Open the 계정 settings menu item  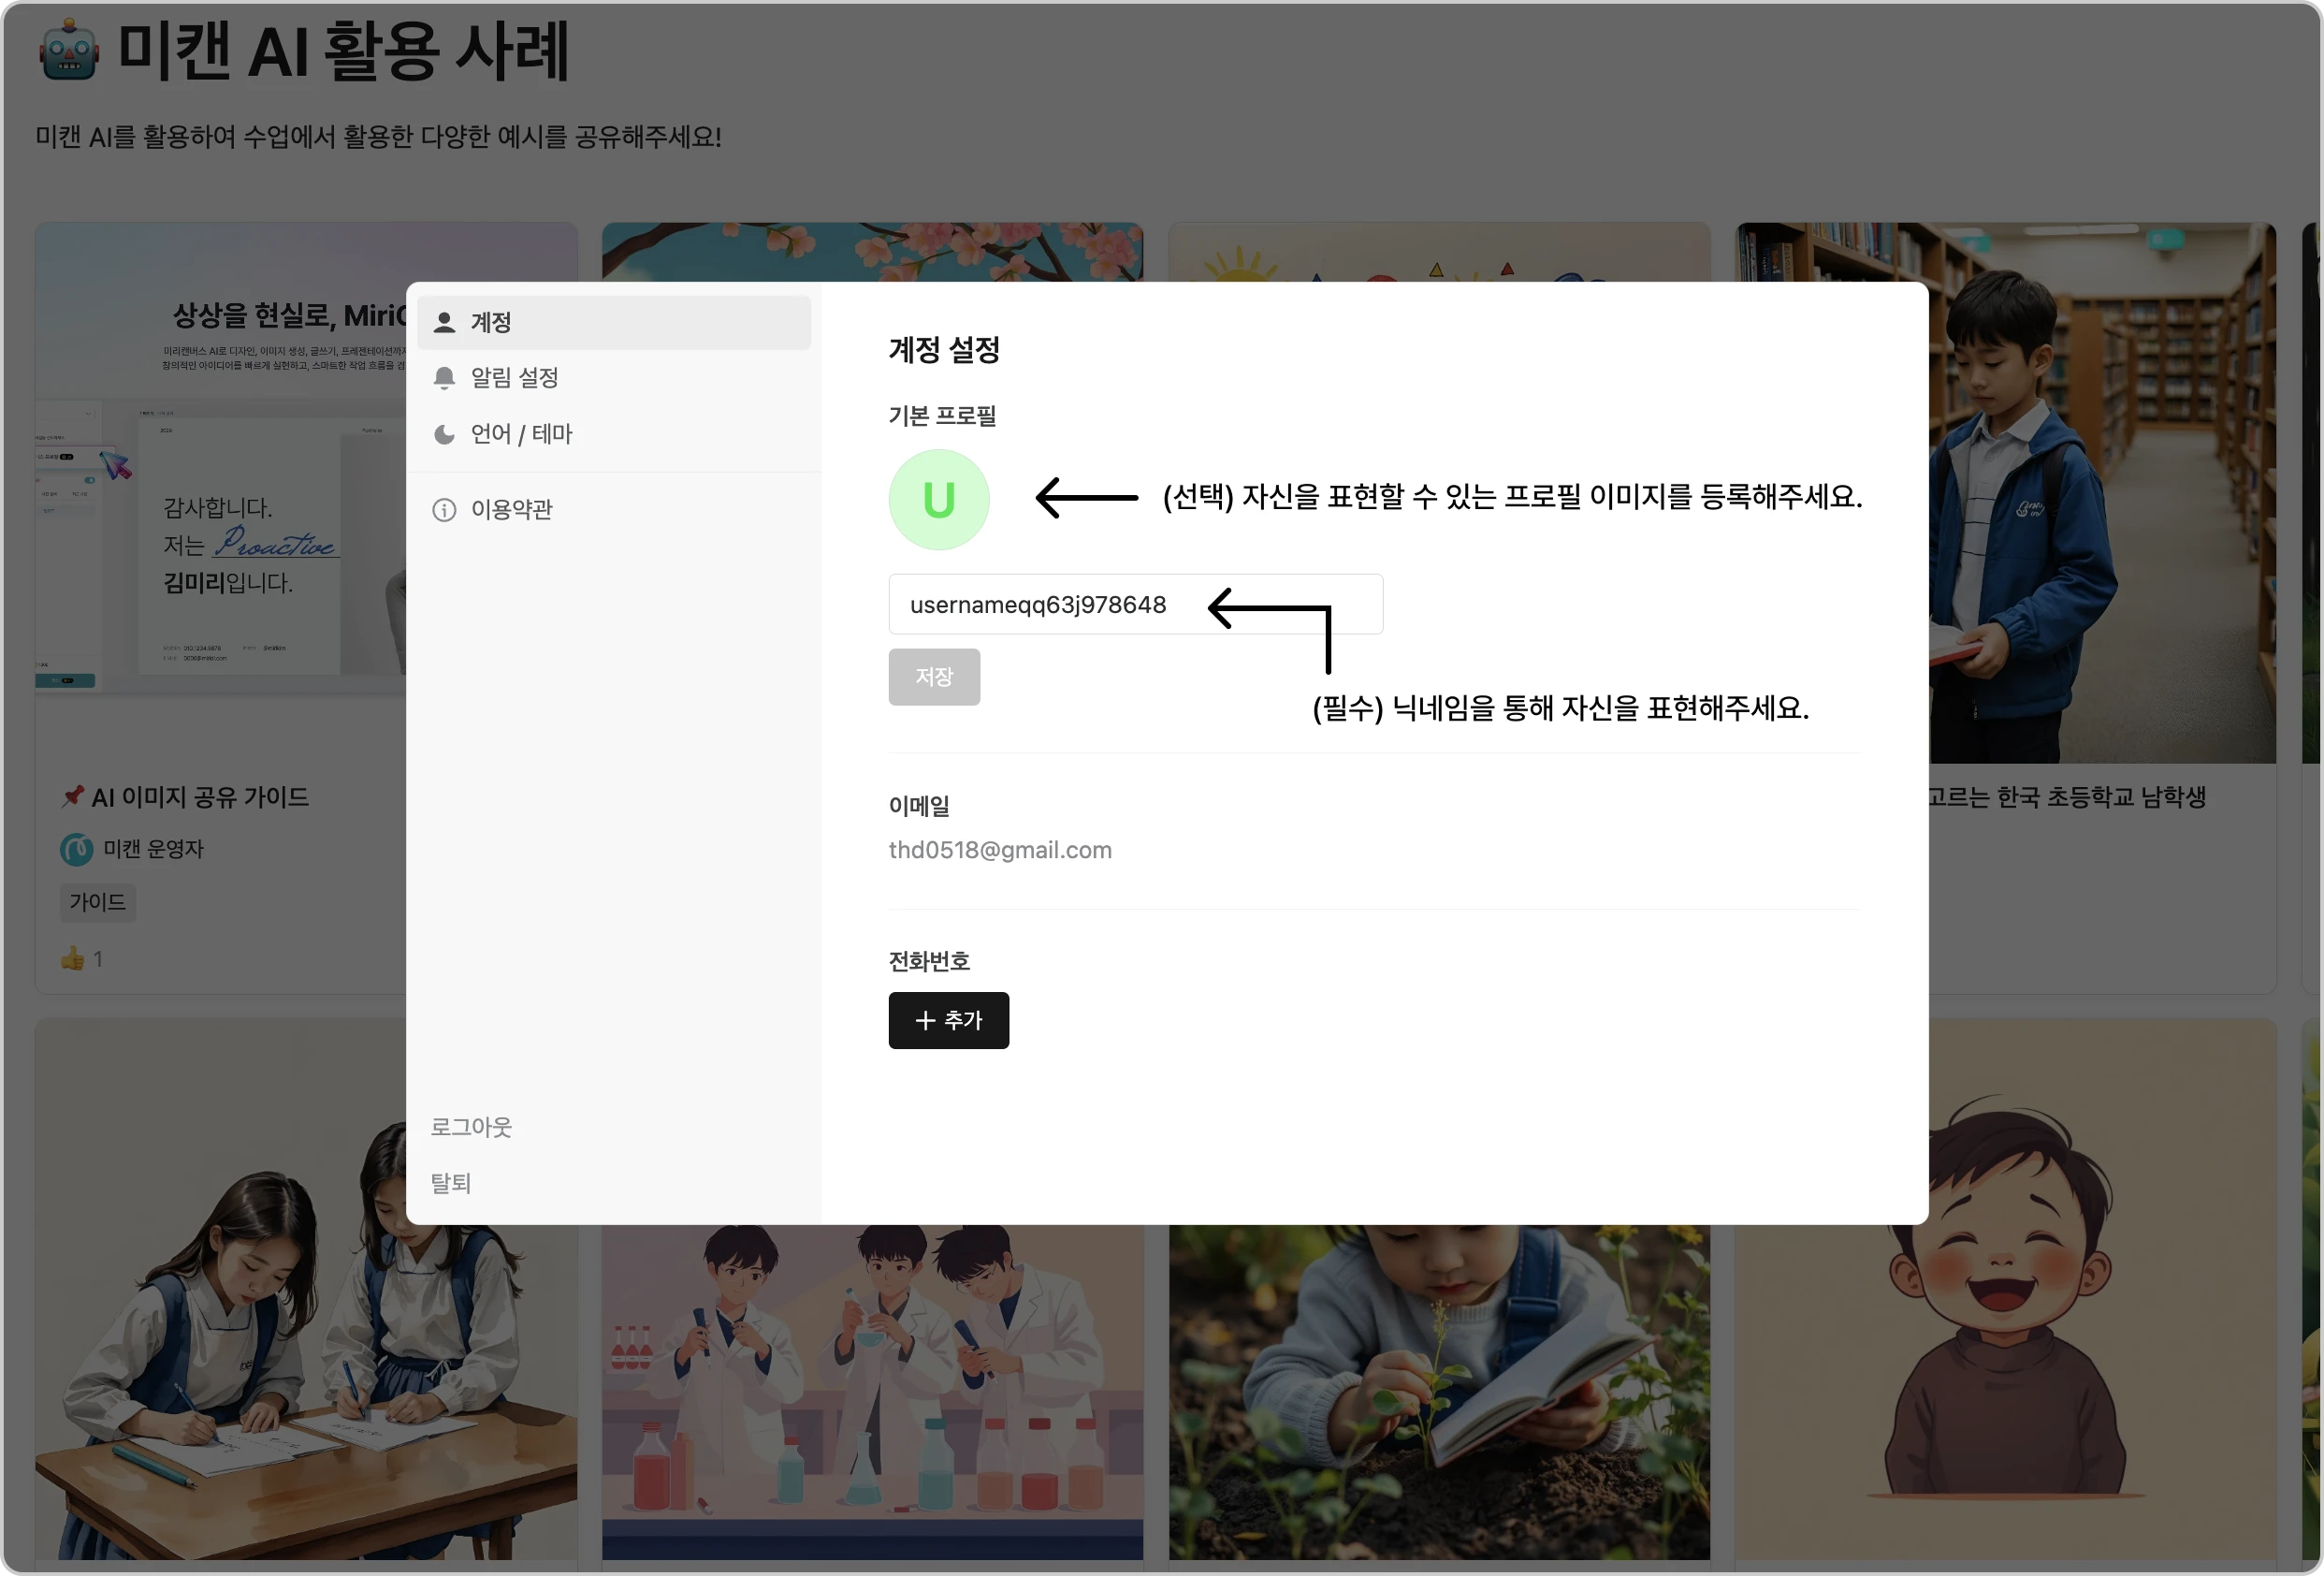click(613, 322)
